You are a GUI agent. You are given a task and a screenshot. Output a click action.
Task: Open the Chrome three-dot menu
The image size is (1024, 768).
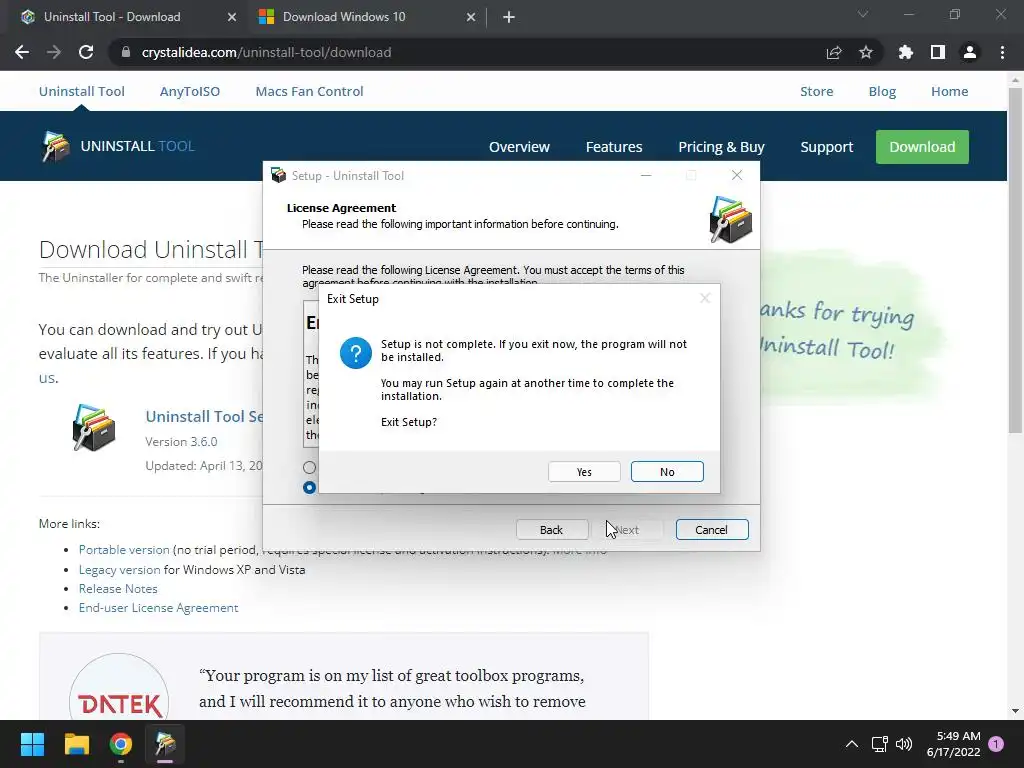pos(1002,52)
